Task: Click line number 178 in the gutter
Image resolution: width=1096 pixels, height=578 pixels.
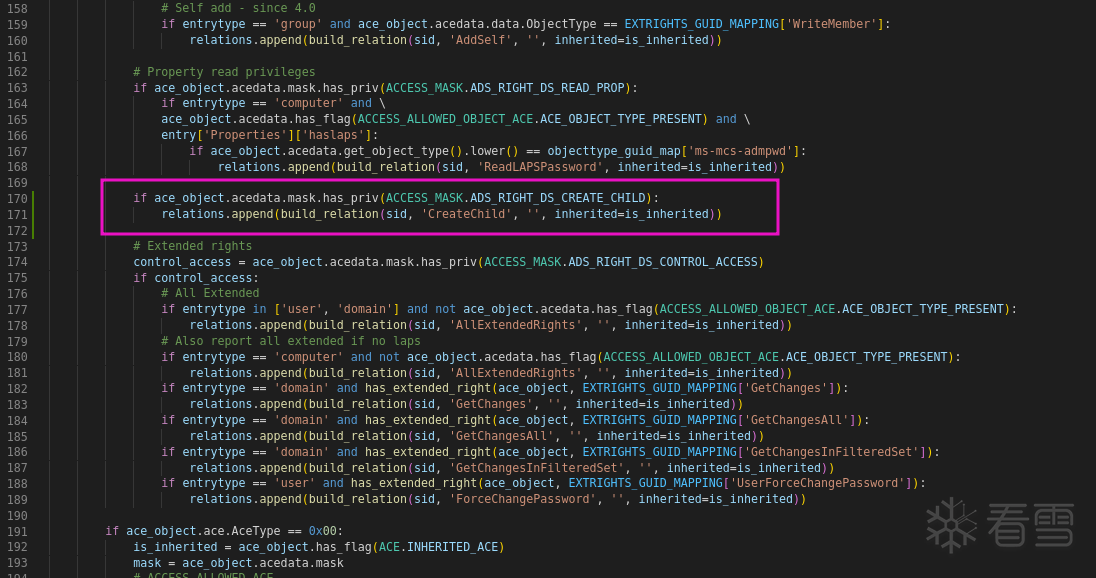Action: 17,326
